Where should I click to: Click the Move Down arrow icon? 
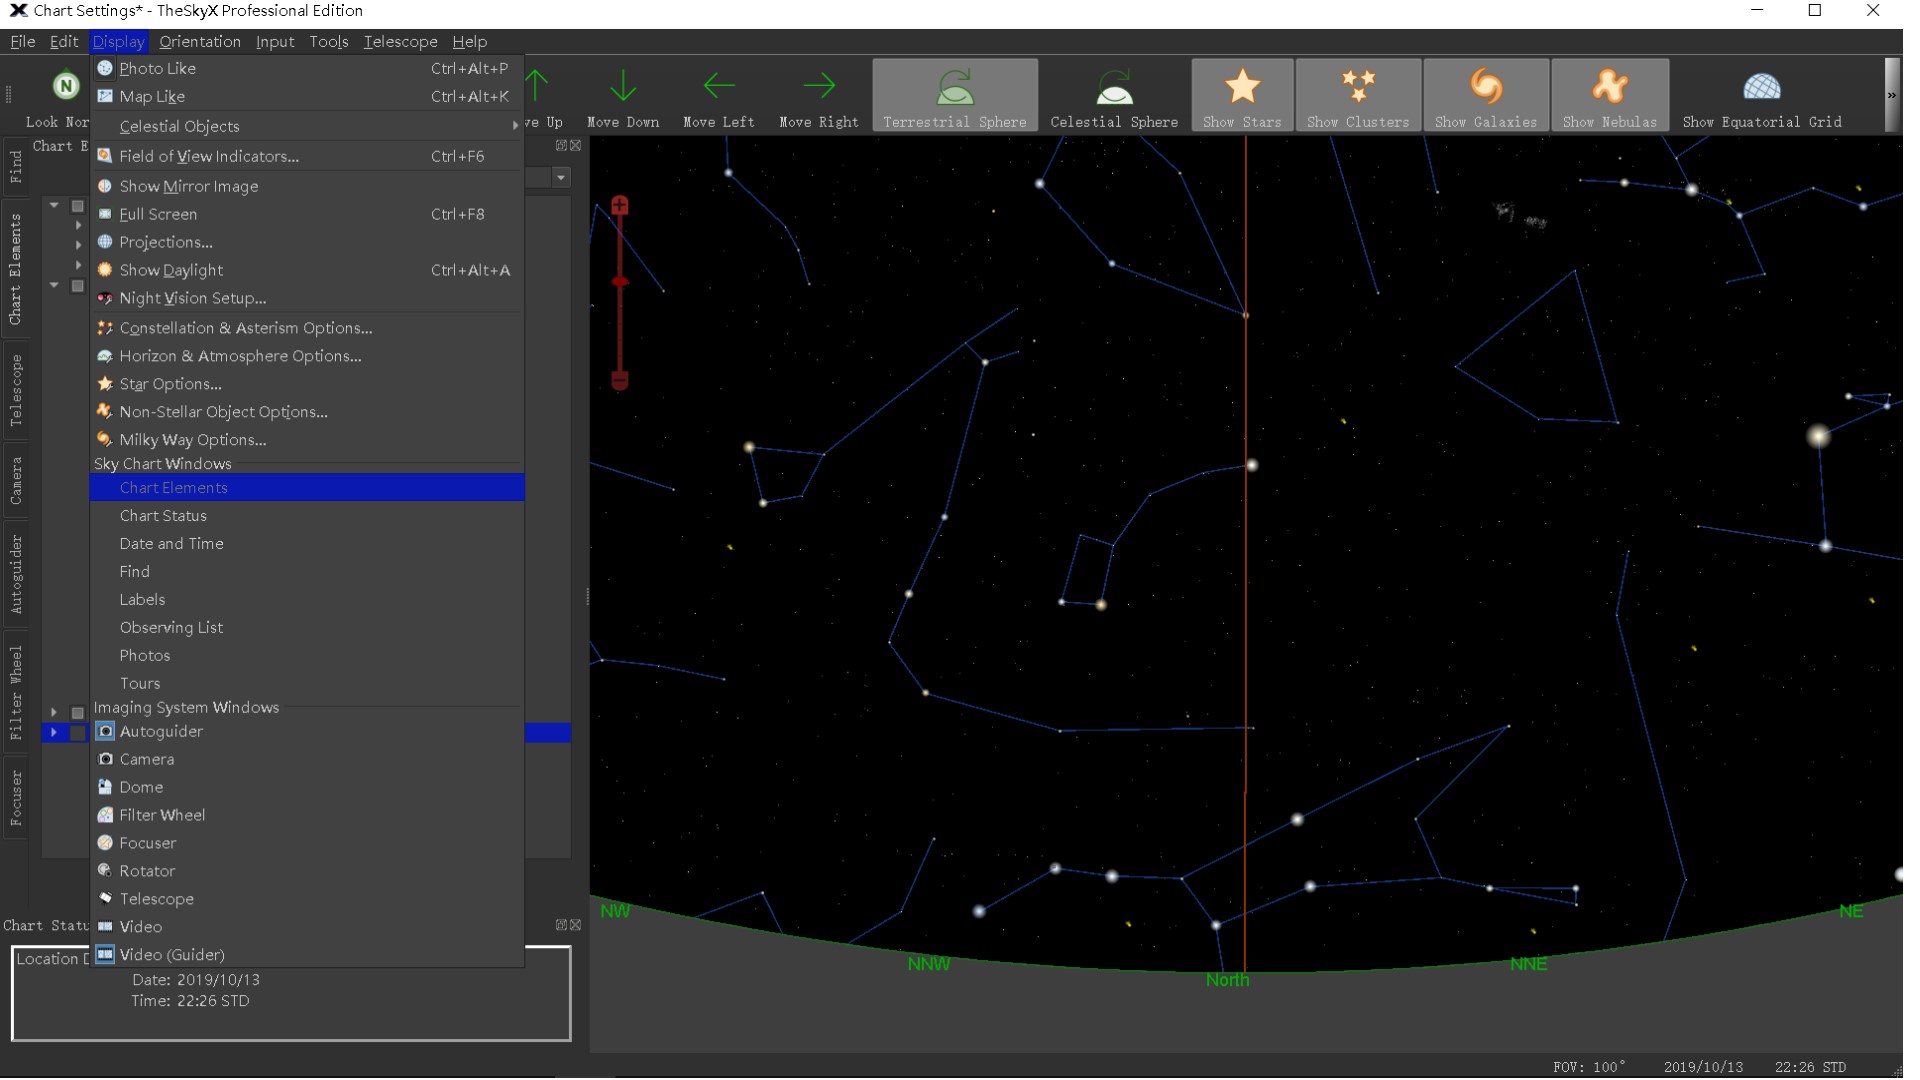tap(623, 86)
